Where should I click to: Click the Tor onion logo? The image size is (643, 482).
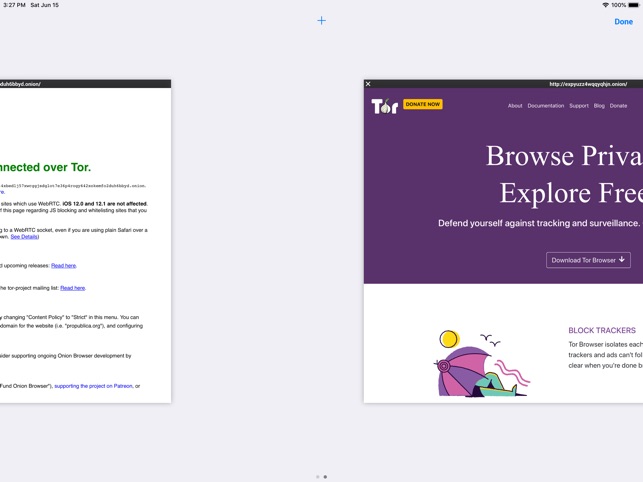(384, 106)
